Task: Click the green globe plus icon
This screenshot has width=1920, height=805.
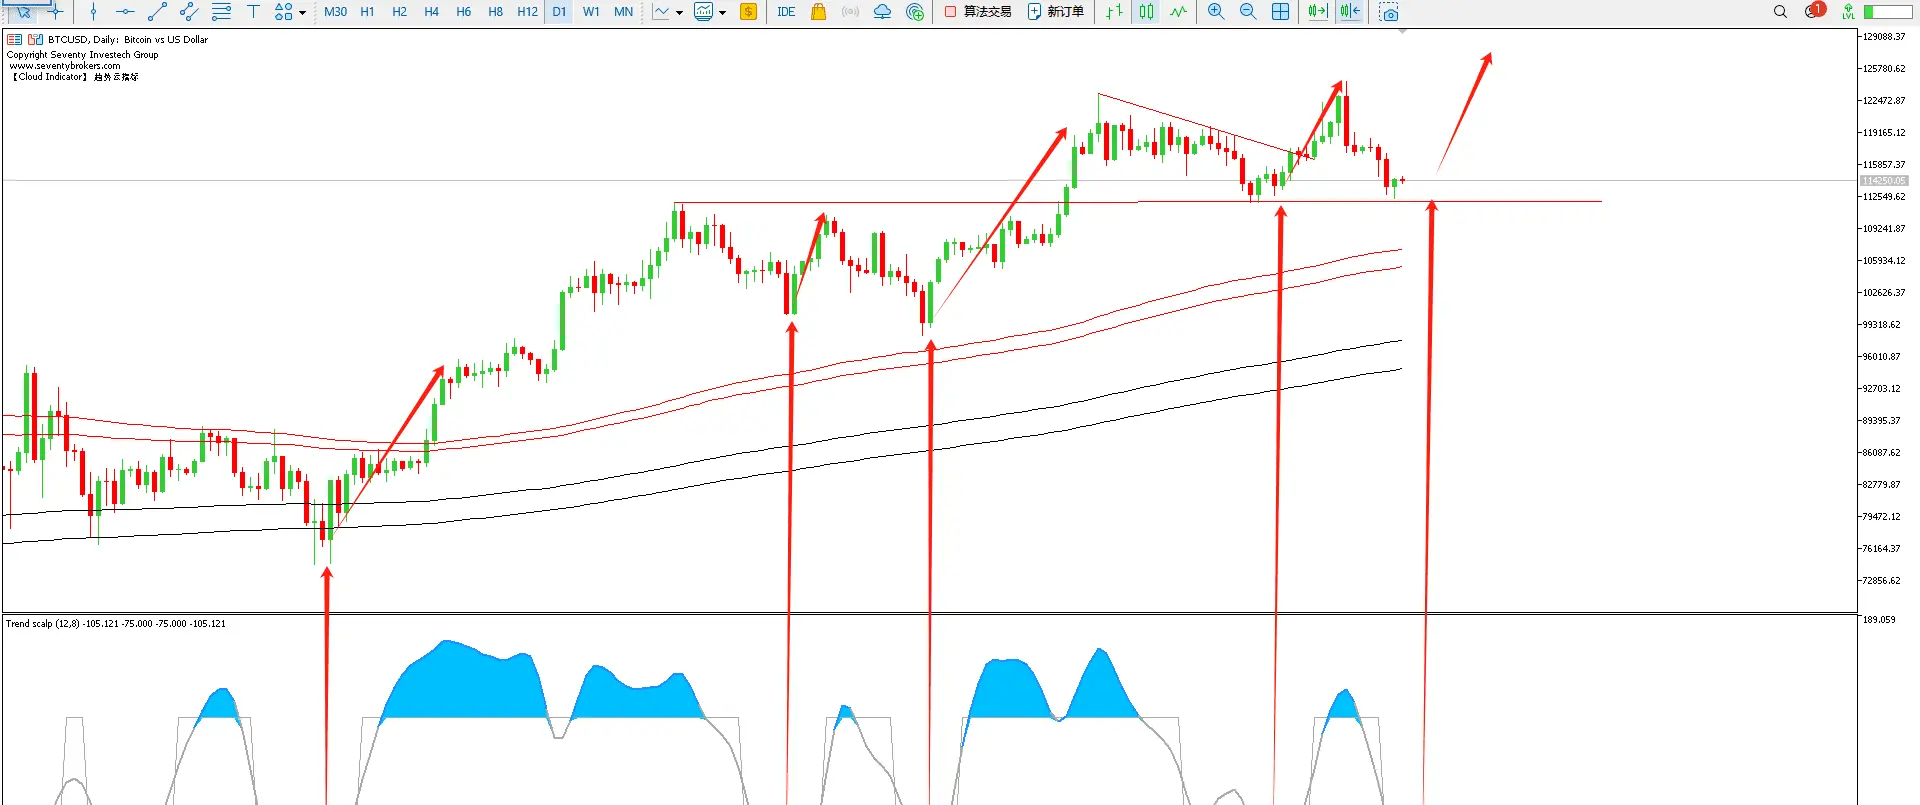Action: [914, 12]
